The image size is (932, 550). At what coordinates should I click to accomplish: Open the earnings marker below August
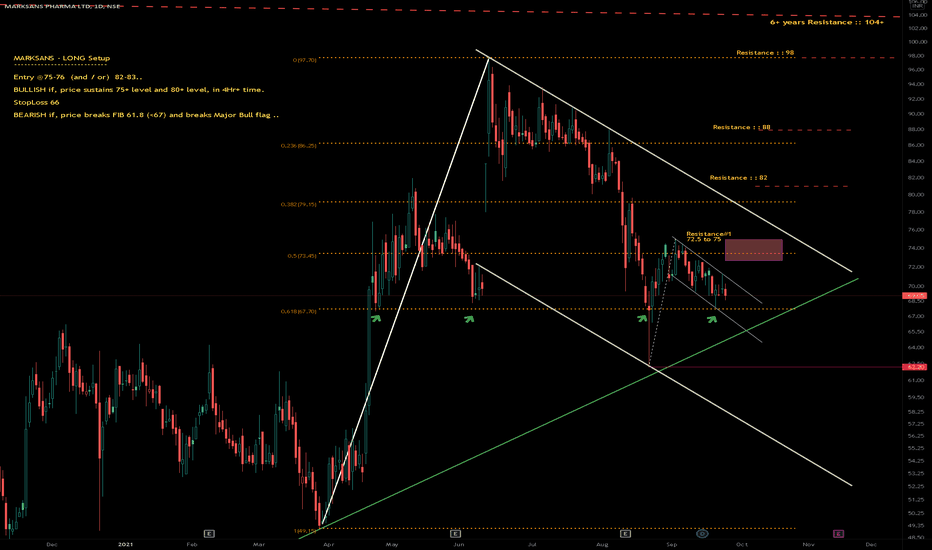click(625, 533)
